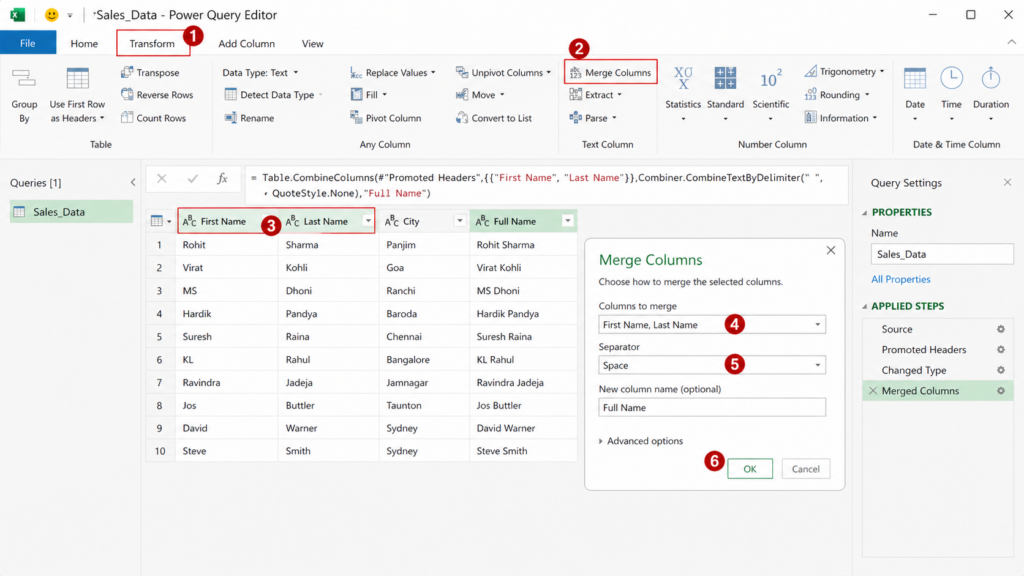
Task: Click the Rename command
Action: point(249,118)
